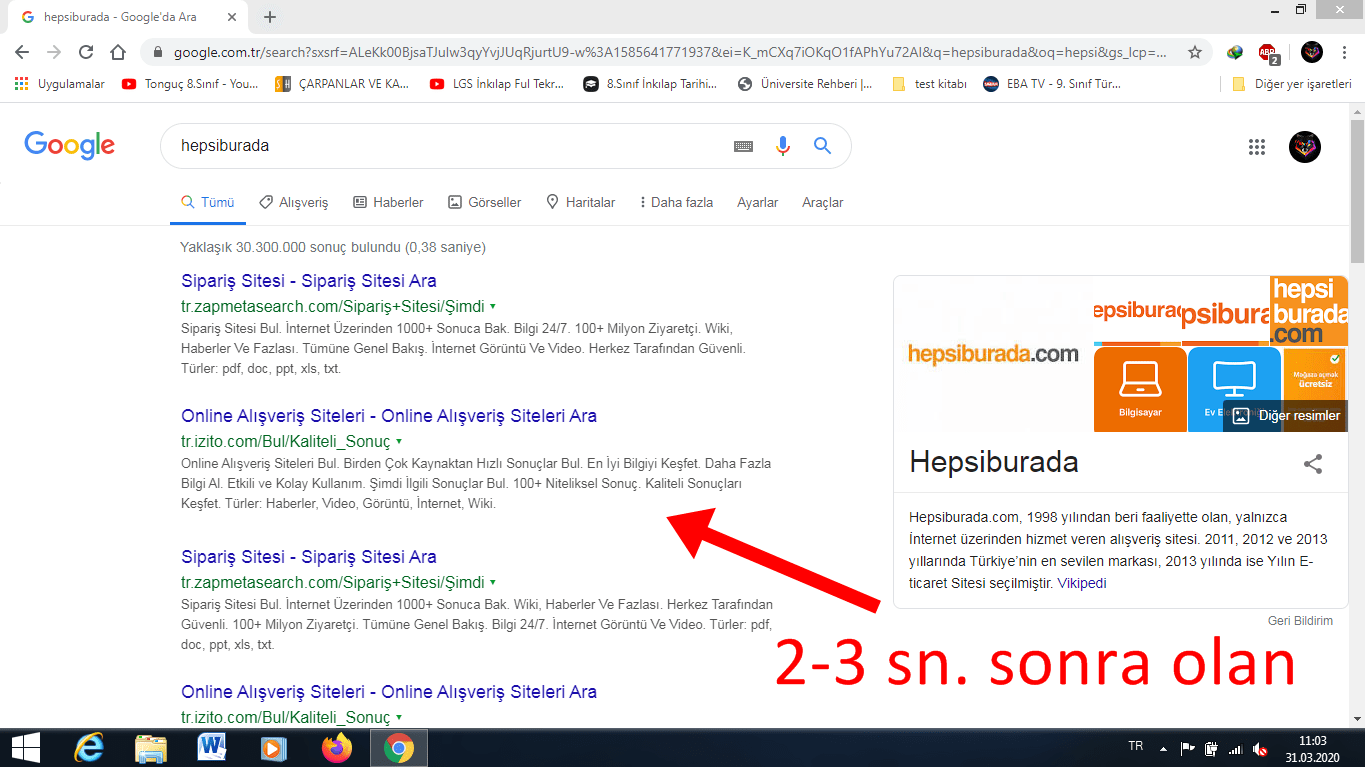The image size is (1365, 767).
Task: Switch to the Alışveriş tab
Action: (293, 202)
